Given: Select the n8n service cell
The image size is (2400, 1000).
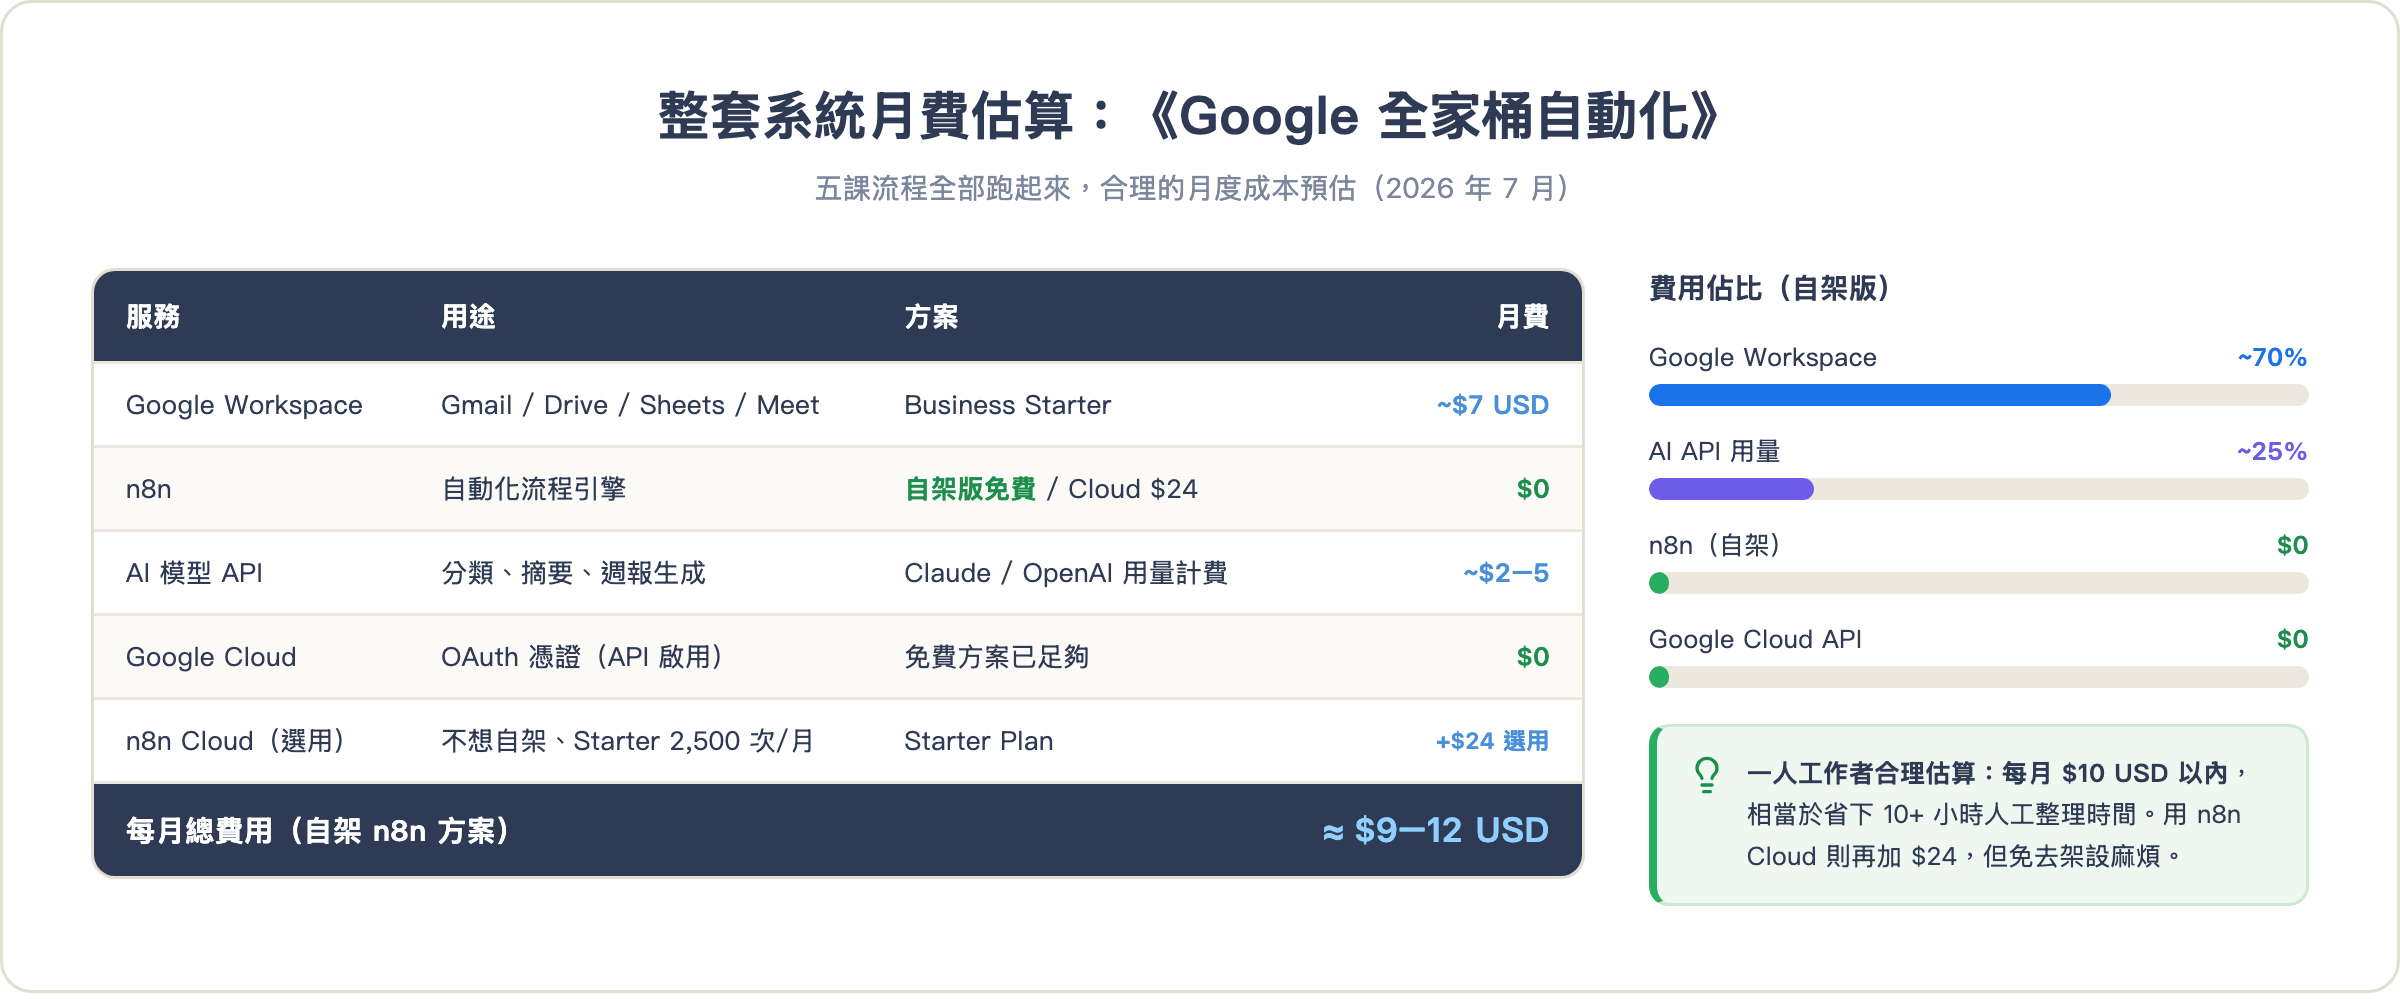Looking at the screenshot, I should (x=149, y=489).
